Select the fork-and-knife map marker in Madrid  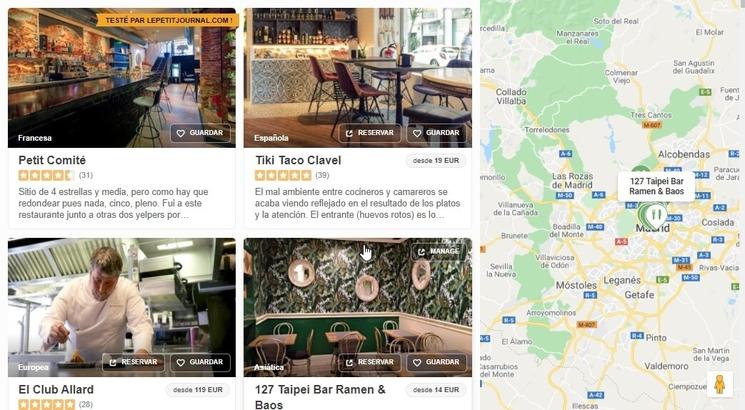[x=656, y=215]
